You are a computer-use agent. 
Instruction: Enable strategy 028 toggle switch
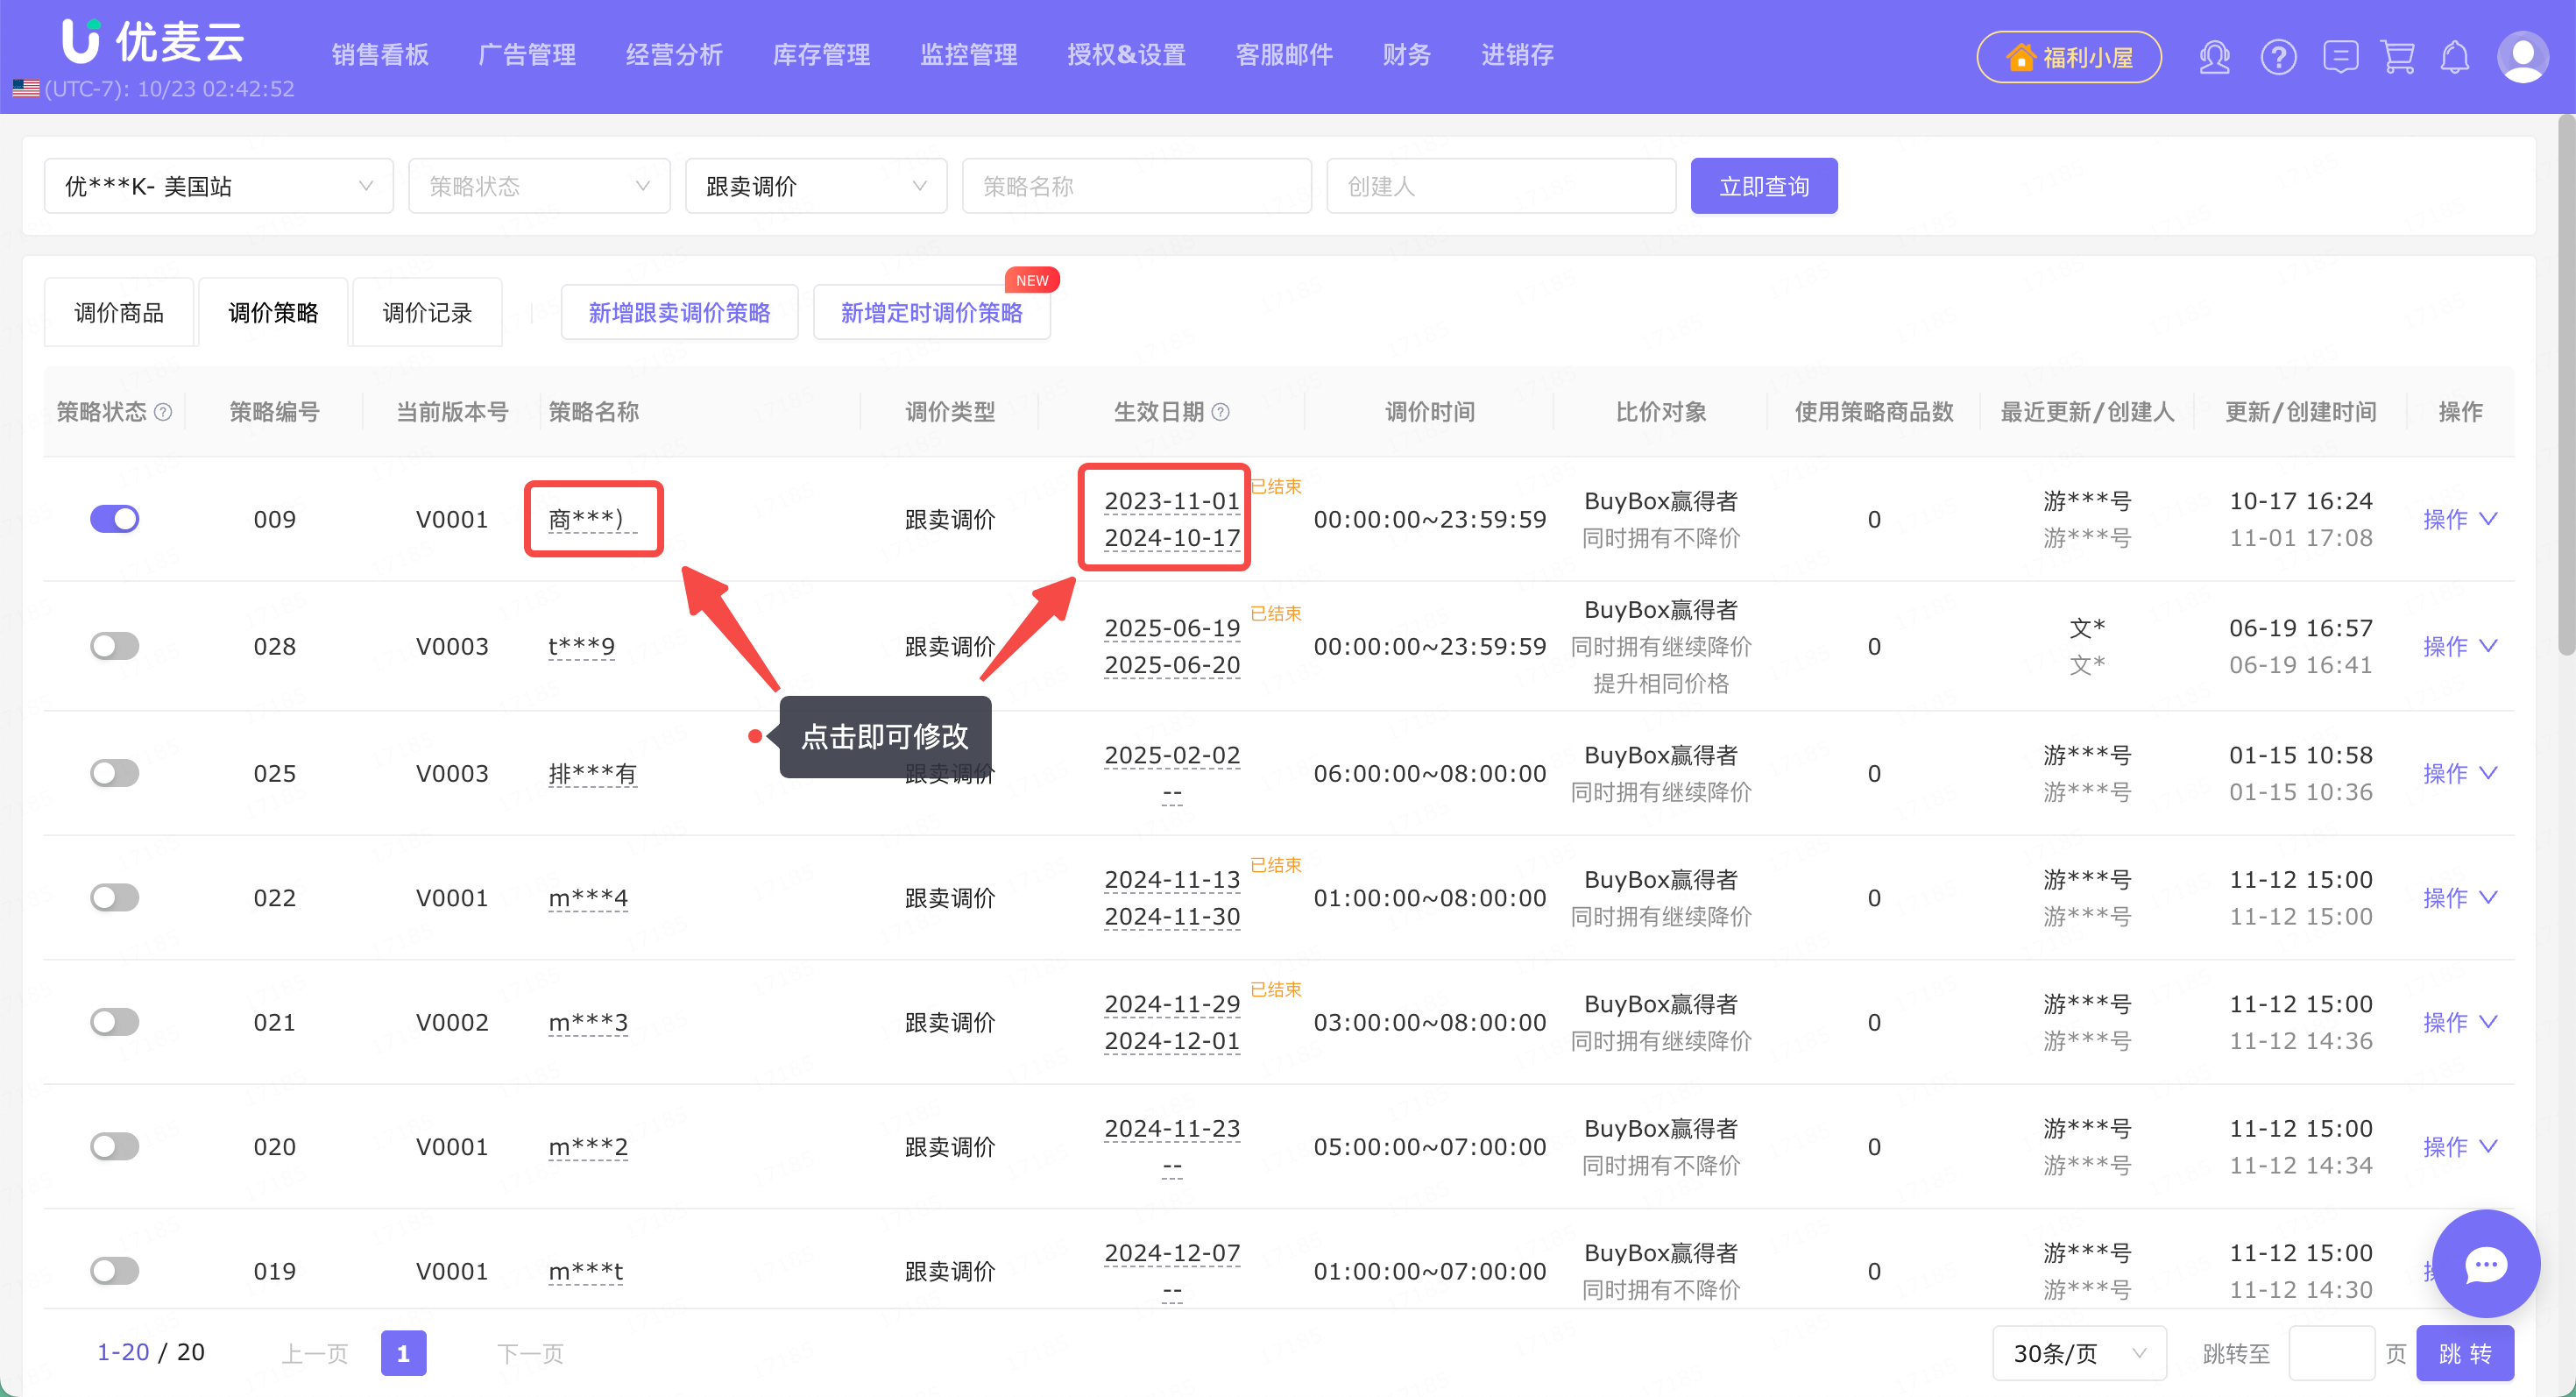coord(114,646)
